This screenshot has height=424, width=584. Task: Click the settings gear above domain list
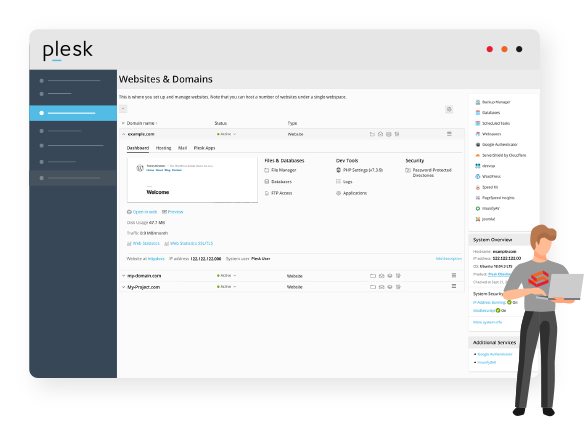pyautogui.click(x=449, y=109)
